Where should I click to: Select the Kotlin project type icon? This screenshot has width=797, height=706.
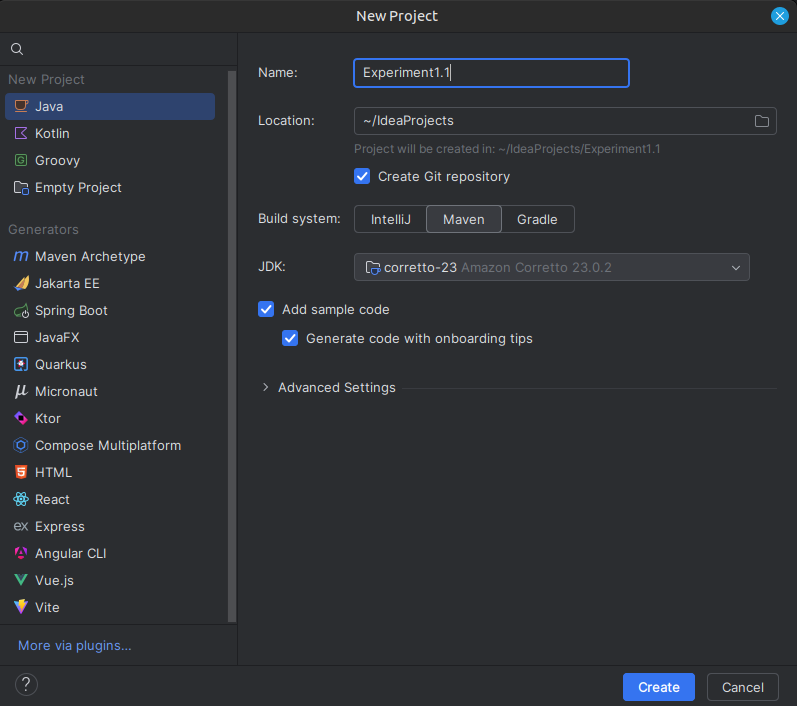click(x=21, y=133)
